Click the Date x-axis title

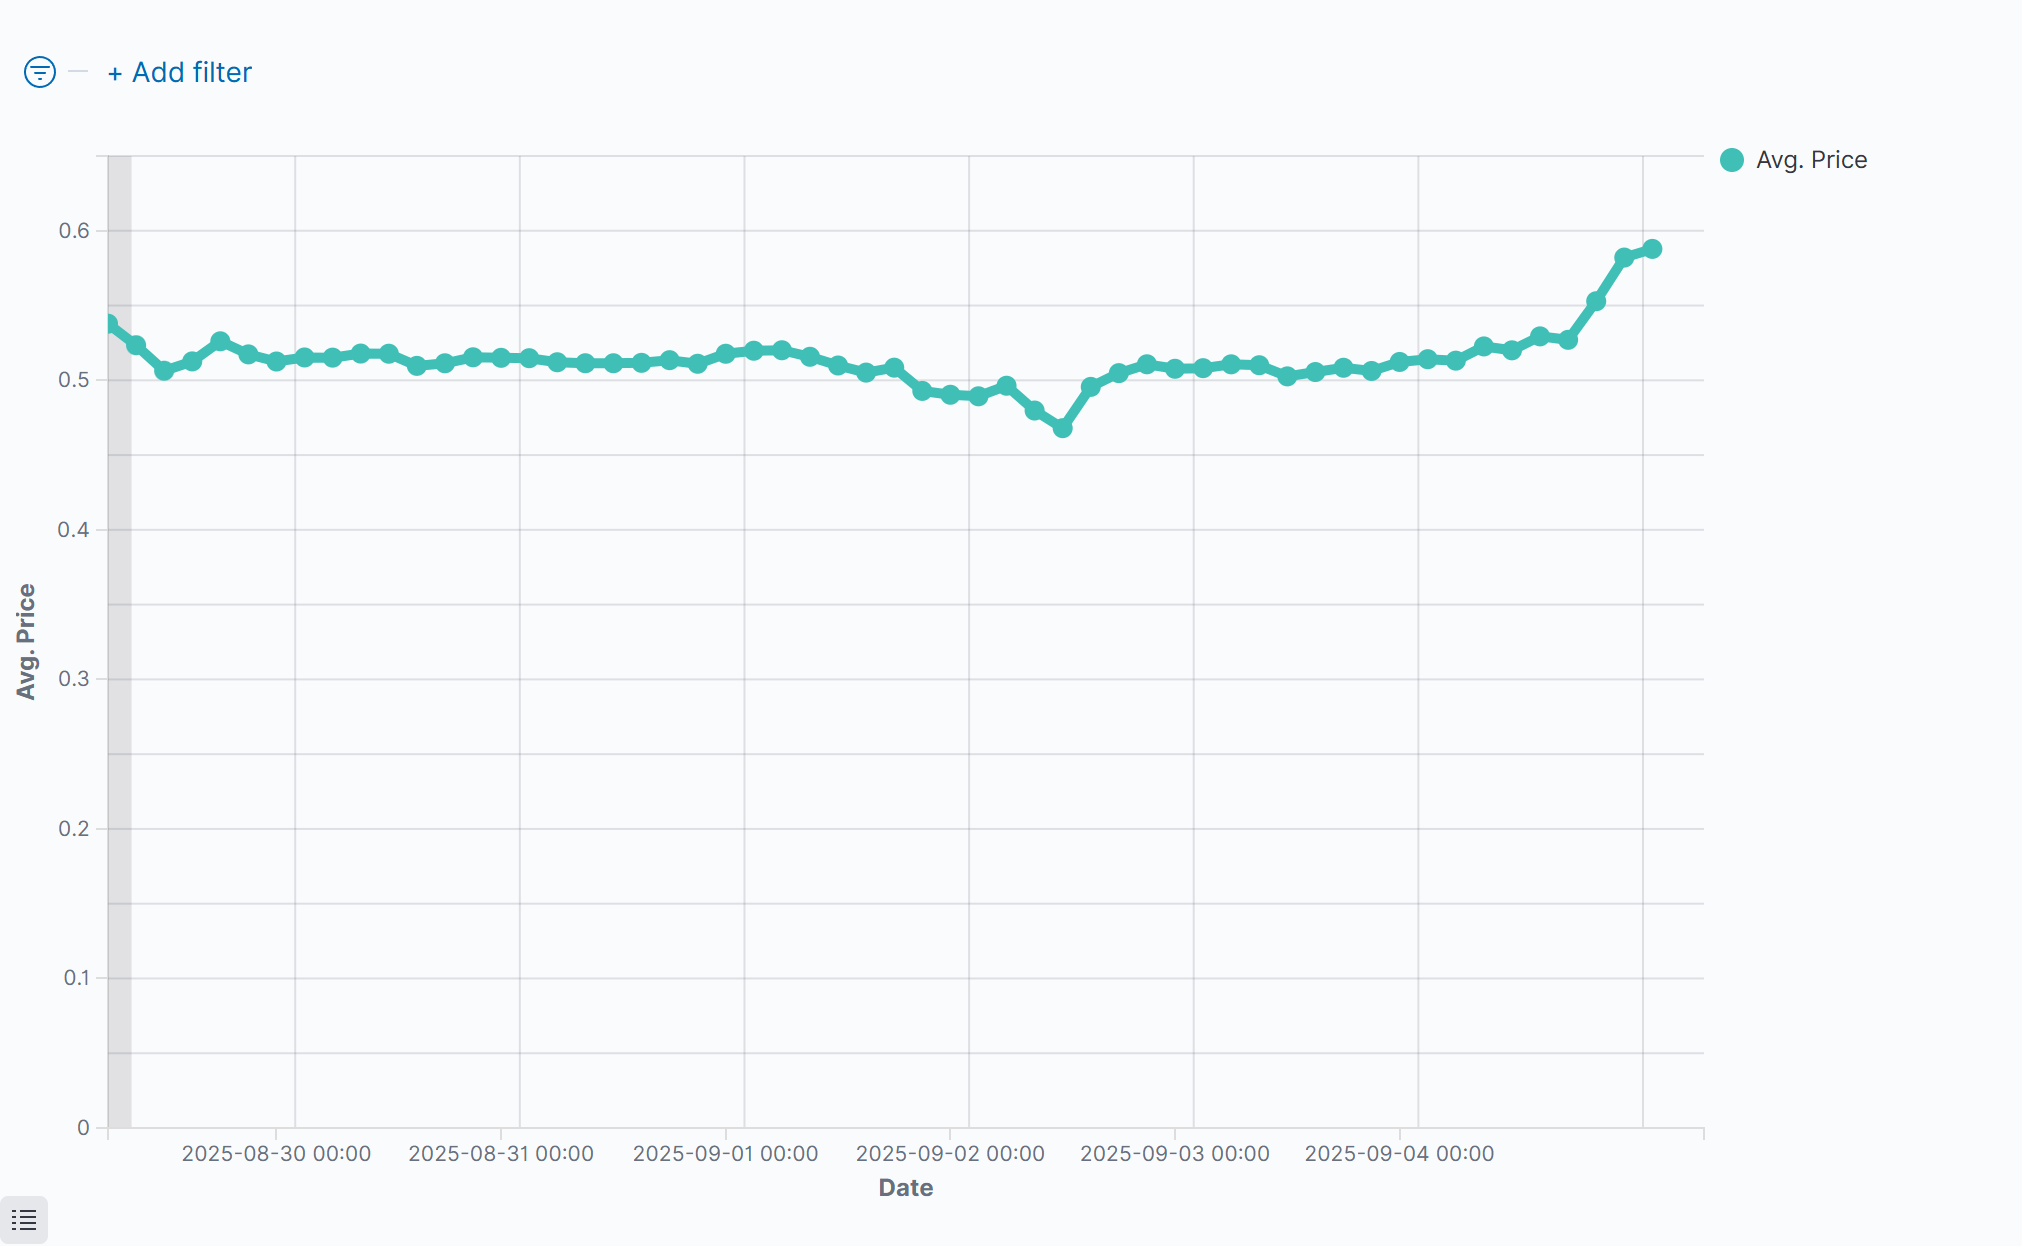click(x=905, y=1188)
